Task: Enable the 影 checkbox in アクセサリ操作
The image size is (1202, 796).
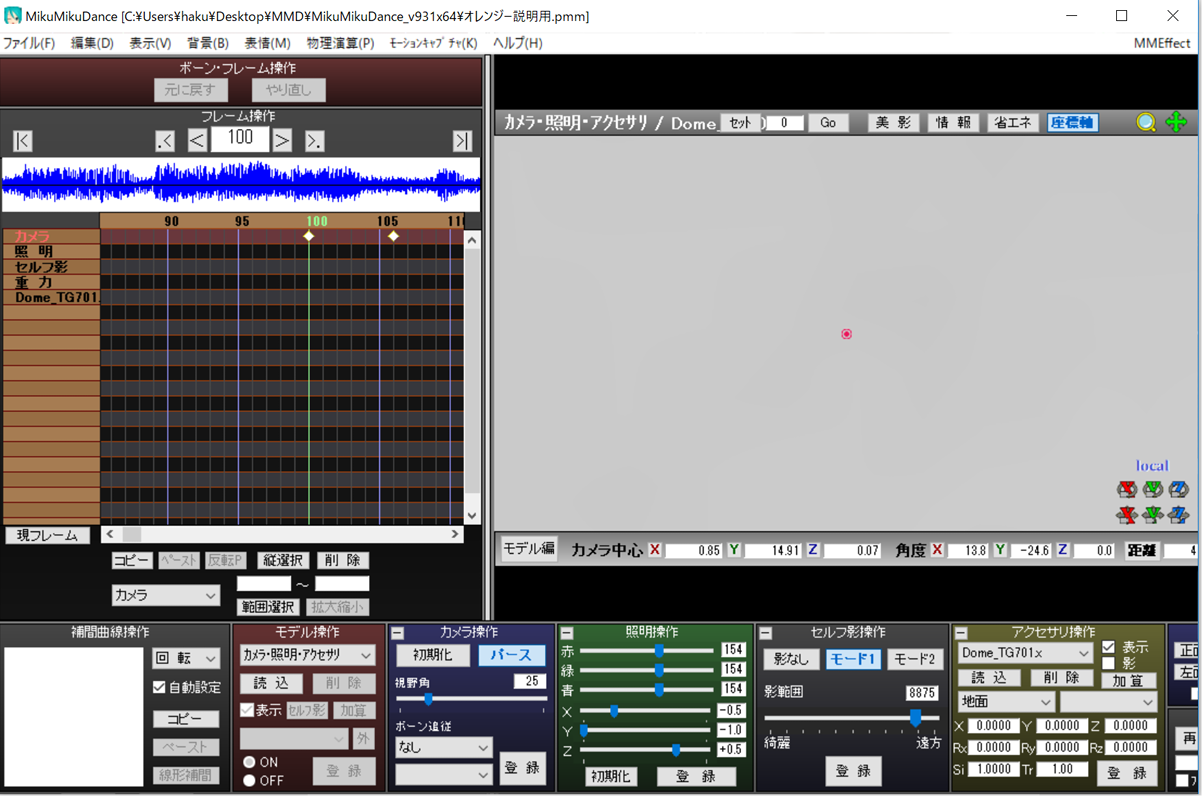Action: [1108, 663]
